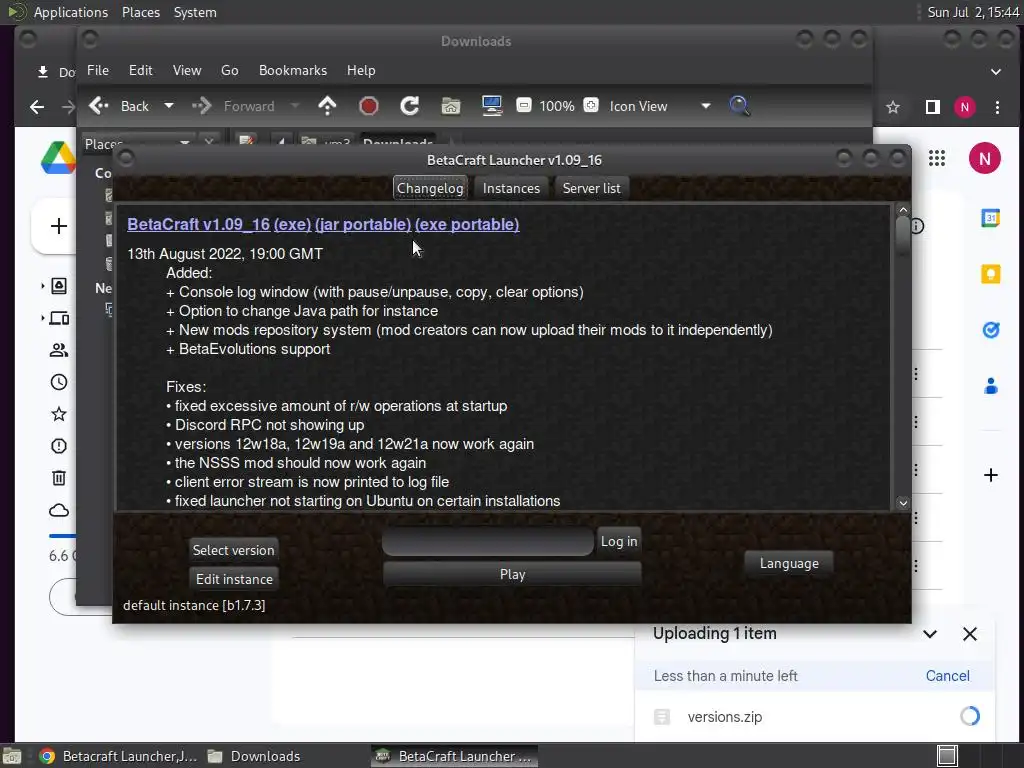This screenshot has height=768, width=1024.
Task: Focus the username input field
Action: coord(488,541)
